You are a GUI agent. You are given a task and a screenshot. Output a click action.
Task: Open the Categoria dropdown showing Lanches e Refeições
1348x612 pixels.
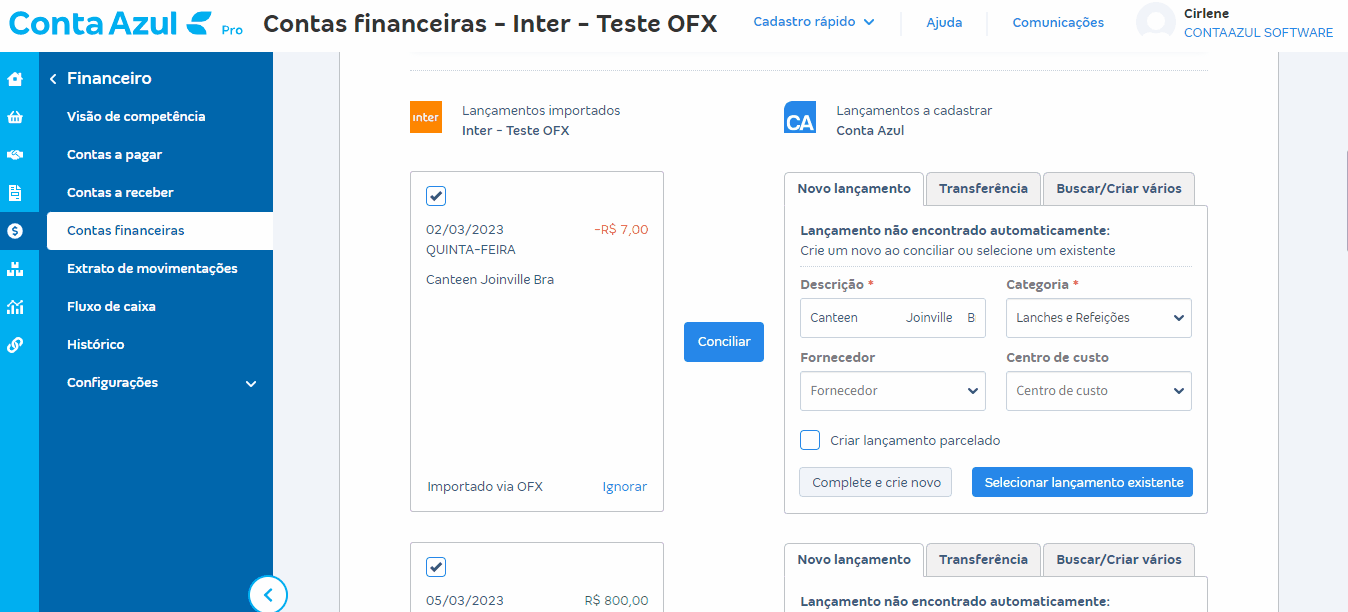[x=1099, y=318]
